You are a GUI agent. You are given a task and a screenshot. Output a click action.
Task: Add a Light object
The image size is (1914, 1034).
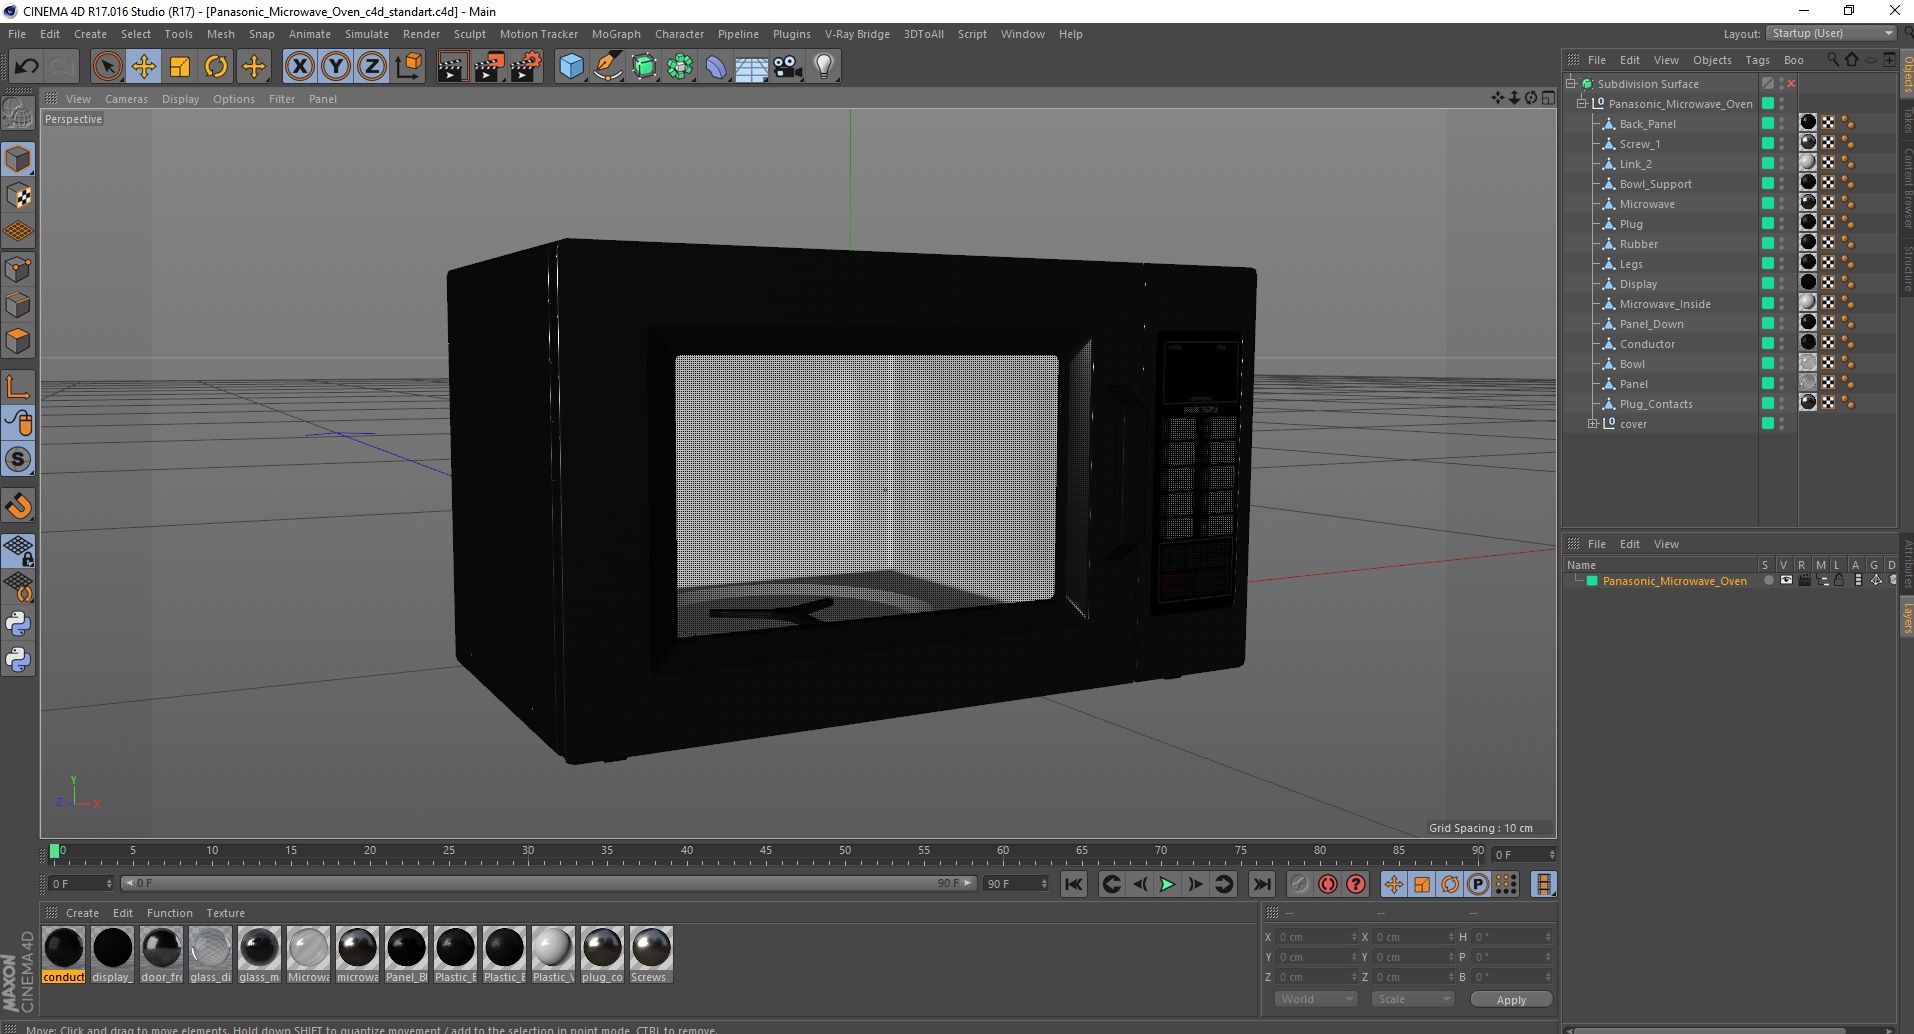824,67
